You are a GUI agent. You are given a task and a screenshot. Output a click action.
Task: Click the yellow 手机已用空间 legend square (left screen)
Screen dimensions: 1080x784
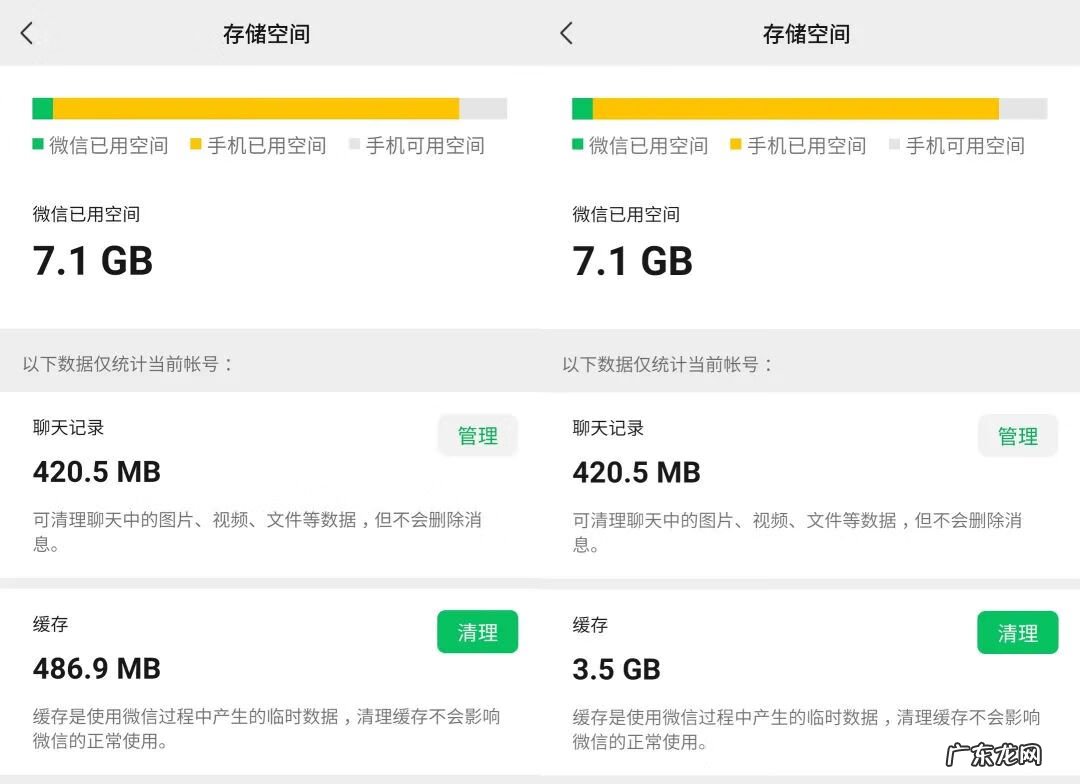[198, 146]
